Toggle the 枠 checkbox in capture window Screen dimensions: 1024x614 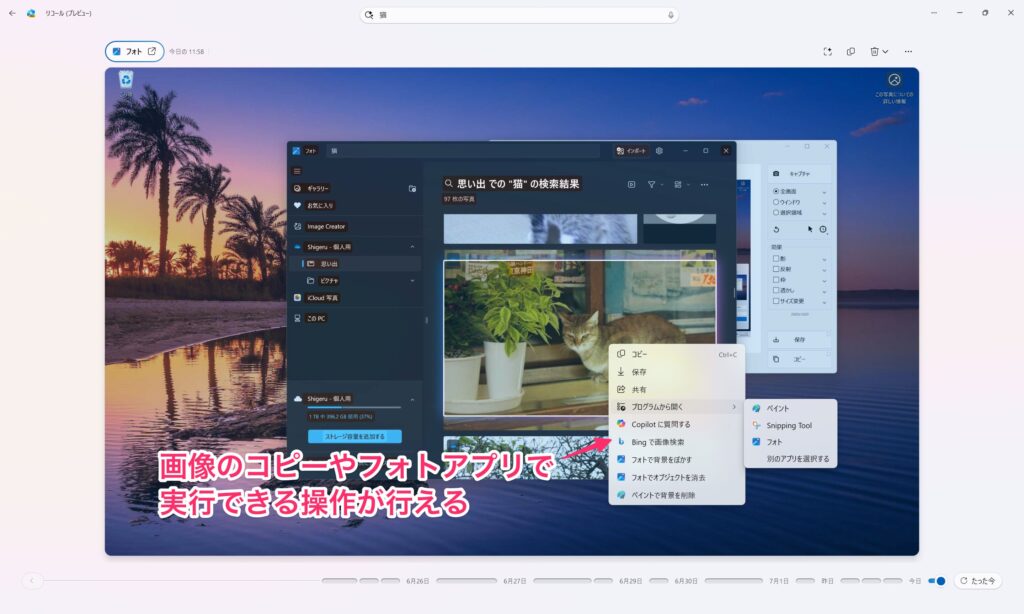(x=776, y=280)
